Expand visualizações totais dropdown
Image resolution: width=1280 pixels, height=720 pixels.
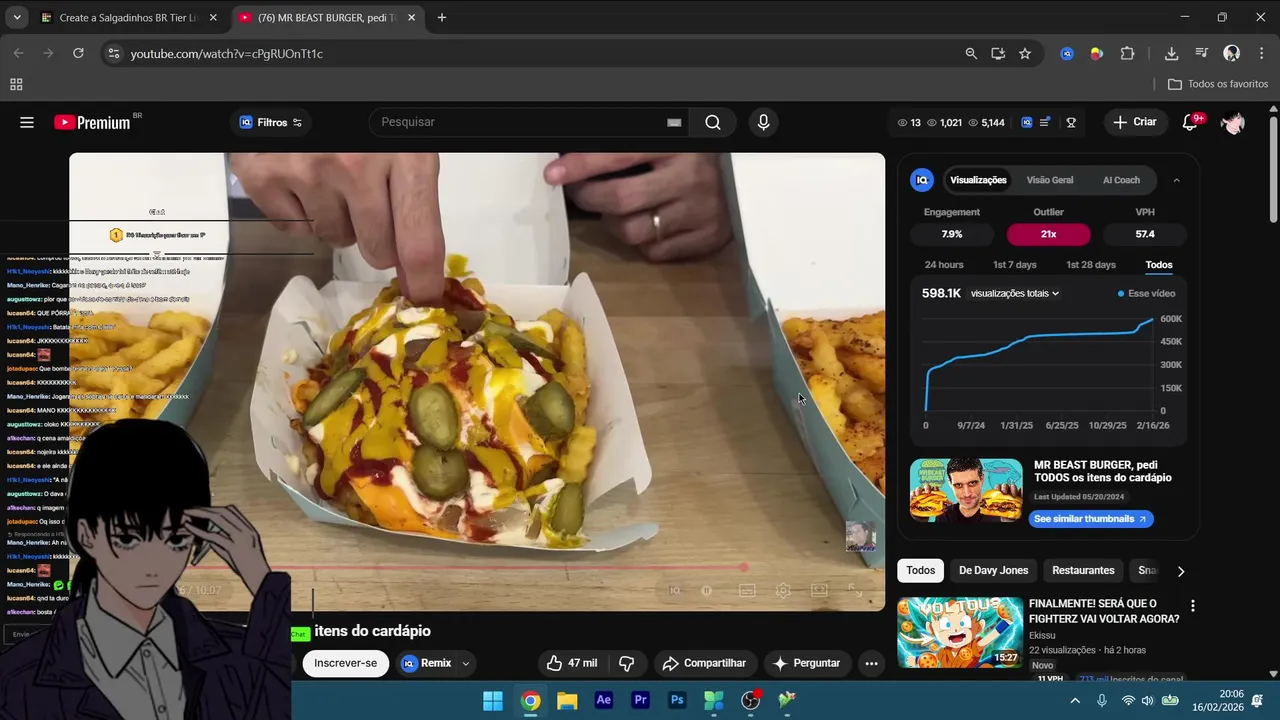[x=1014, y=293]
